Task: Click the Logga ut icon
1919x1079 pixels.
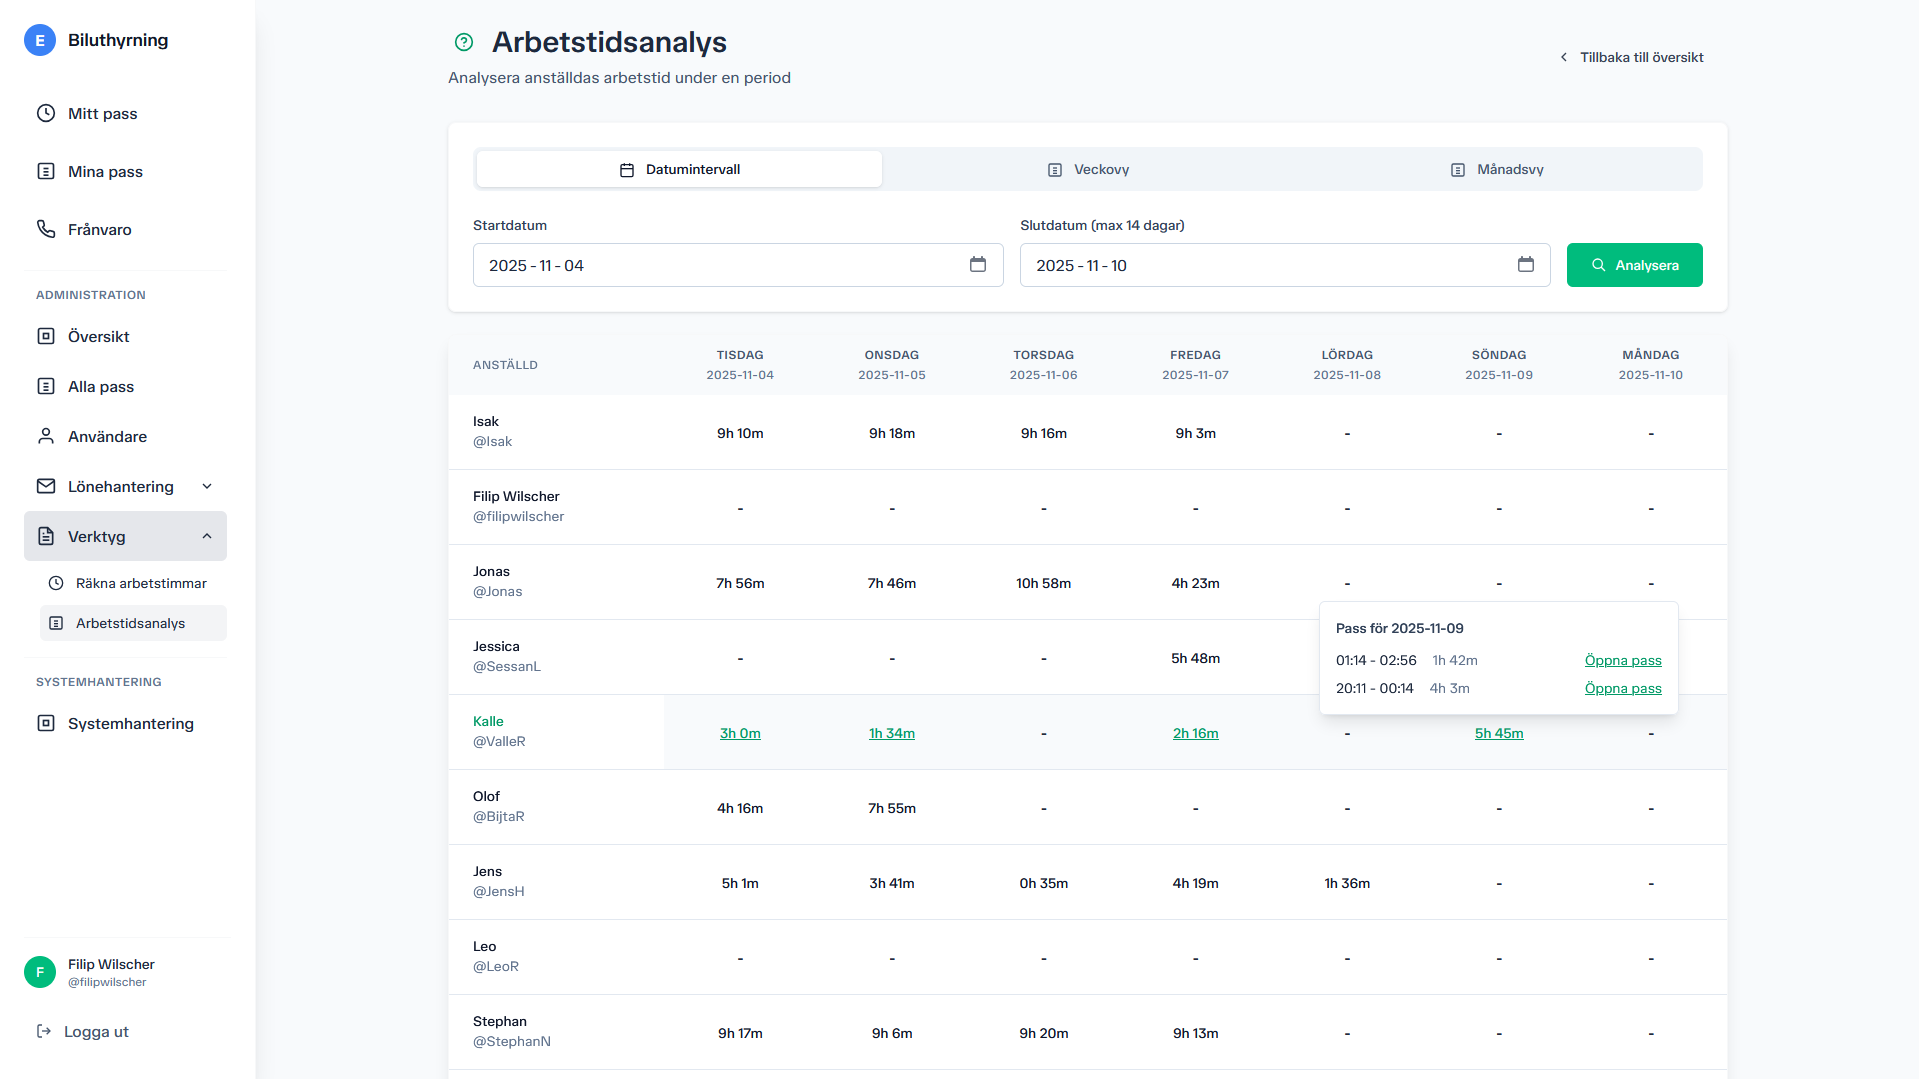Action: pos(44,1032)
